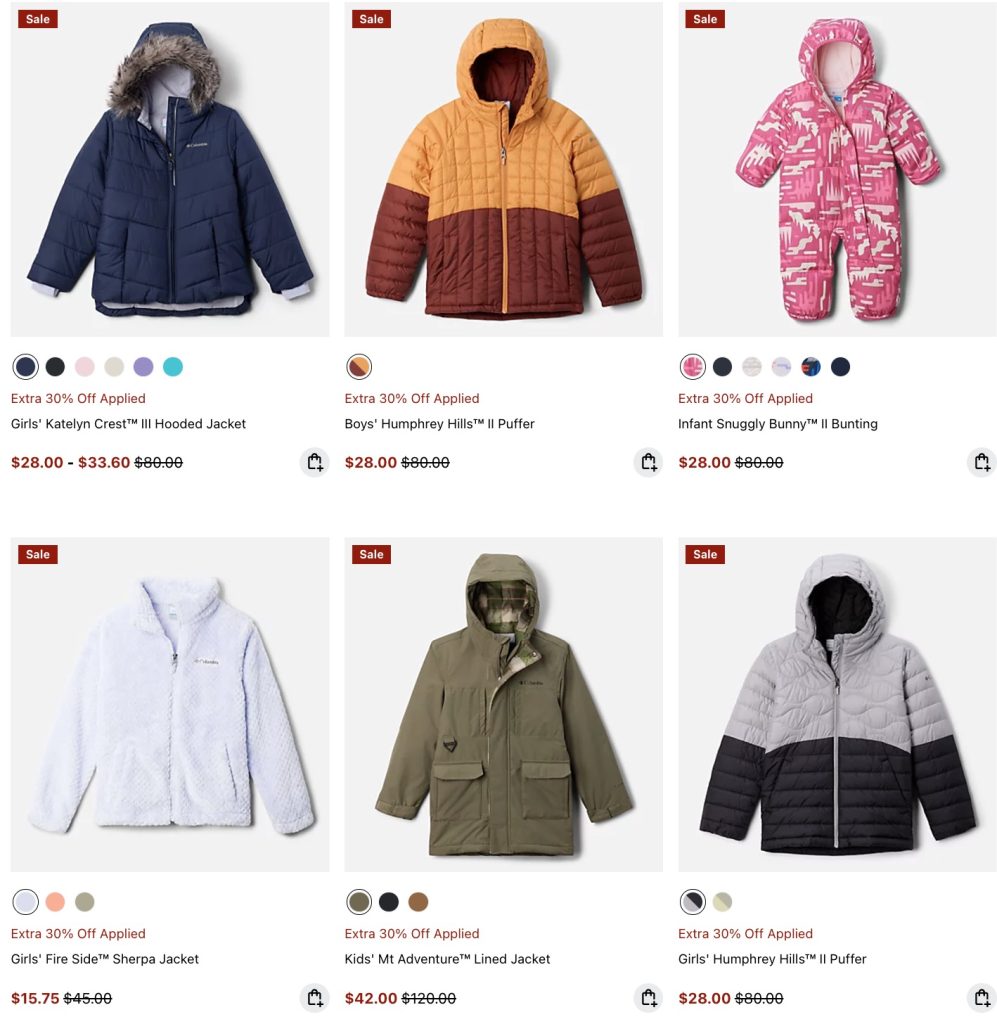
Task: Select pale green swatch for Girls' Humphrey Hills Puffer
Action: 723,902
